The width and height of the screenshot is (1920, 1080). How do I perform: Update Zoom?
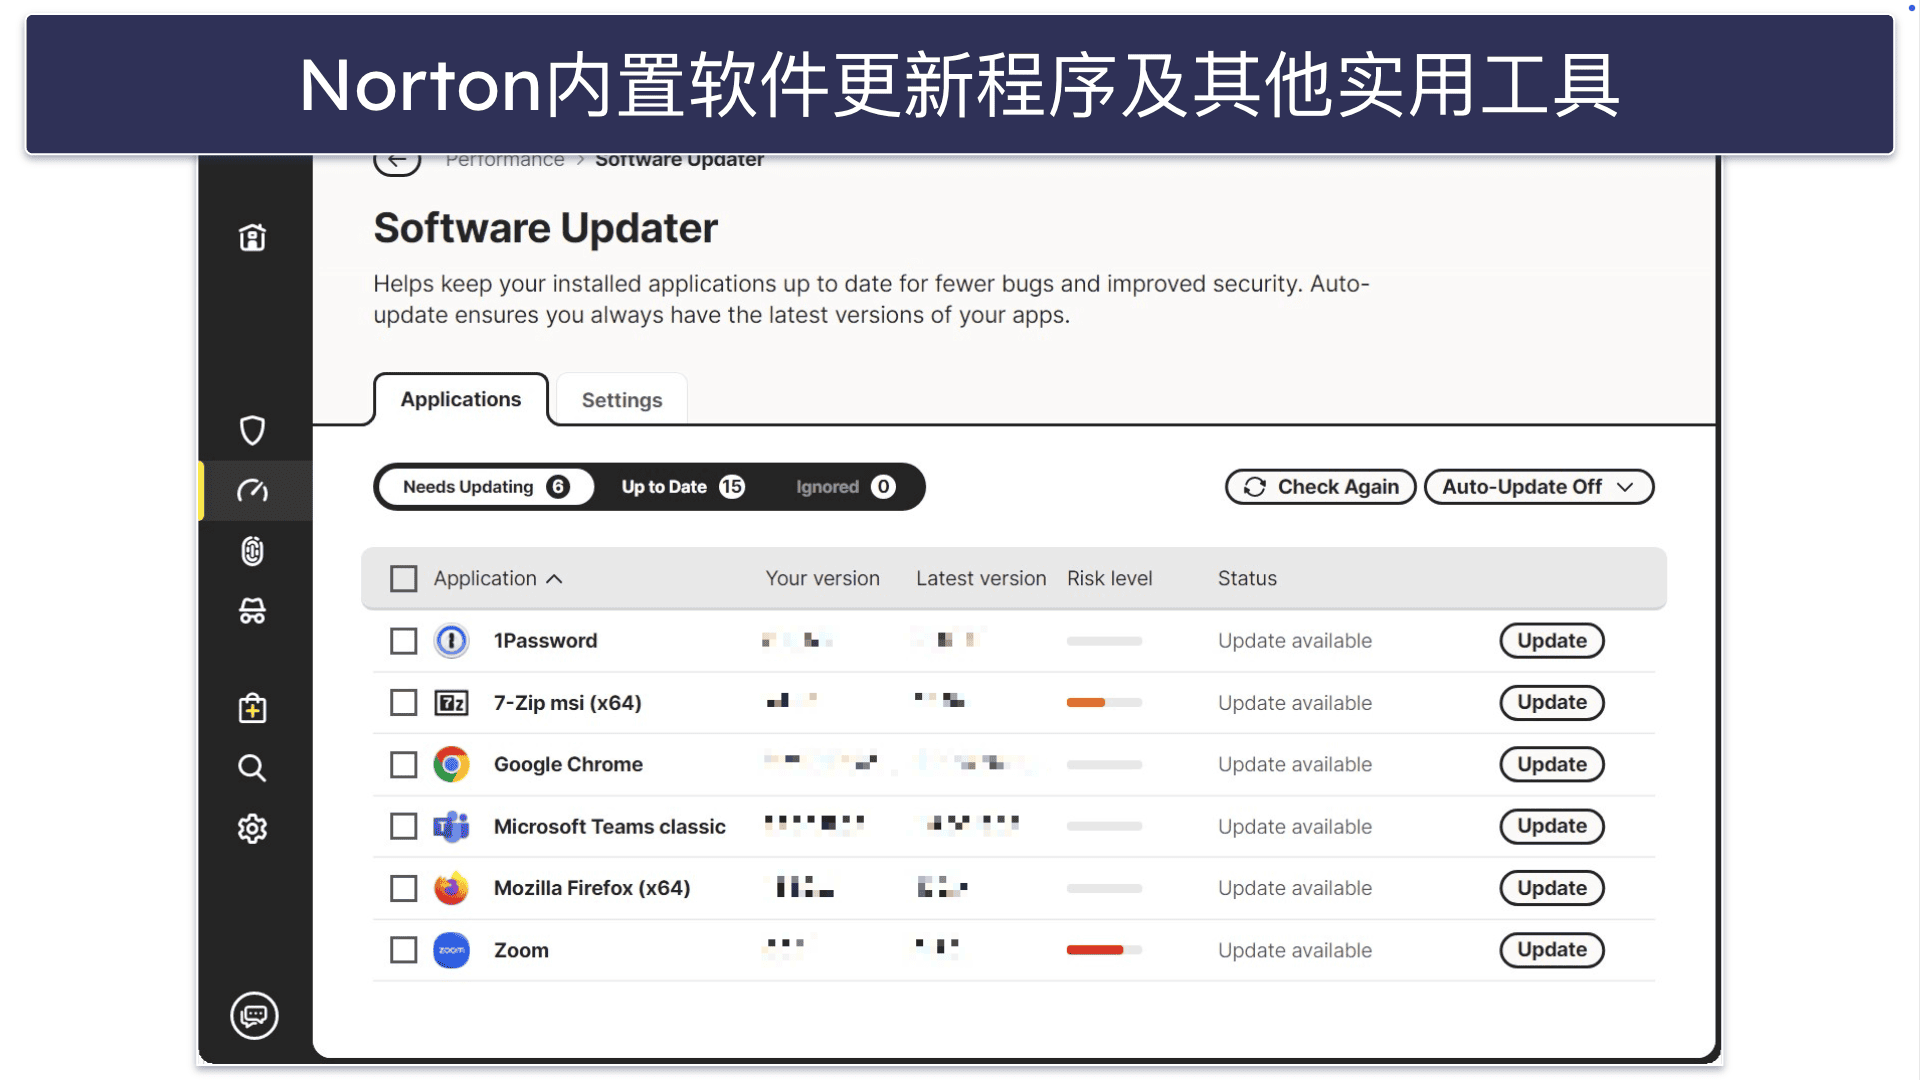click(1552, 950)
